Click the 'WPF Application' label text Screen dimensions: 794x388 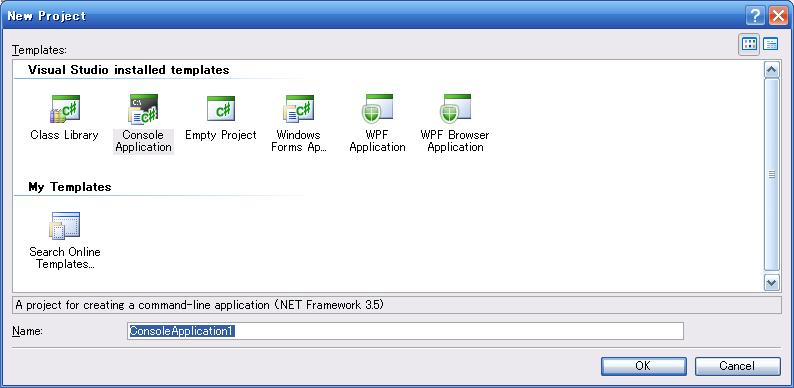click(377, 141)
